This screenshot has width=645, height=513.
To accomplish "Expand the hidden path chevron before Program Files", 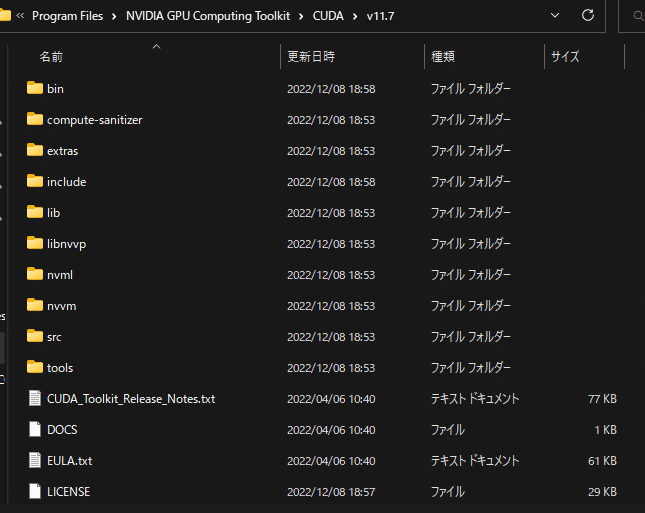I will coord(20,16).
